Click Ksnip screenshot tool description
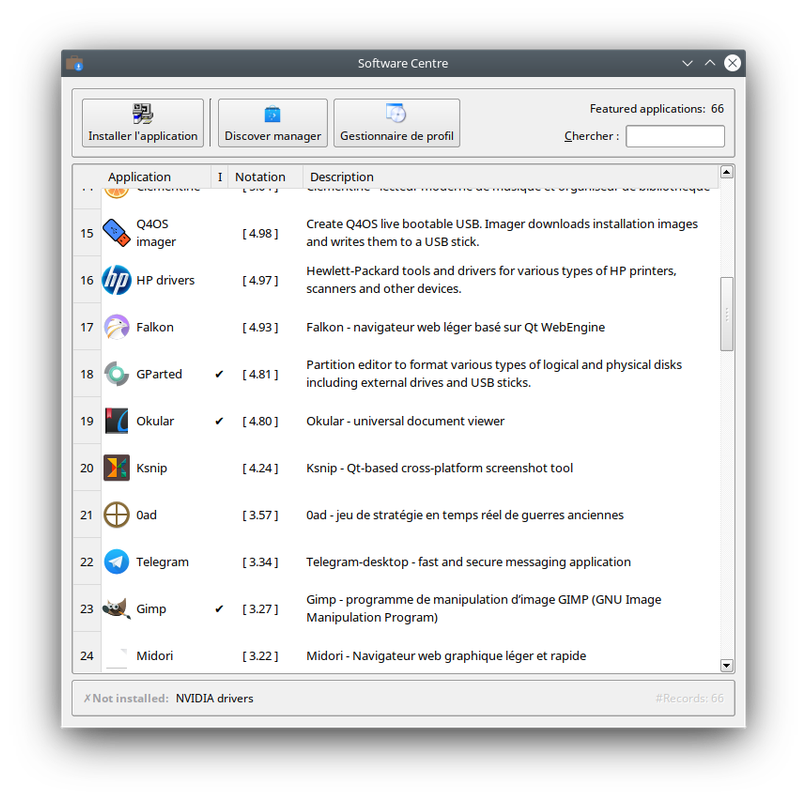Screen dimensions: 807x800 click(440, 468)
